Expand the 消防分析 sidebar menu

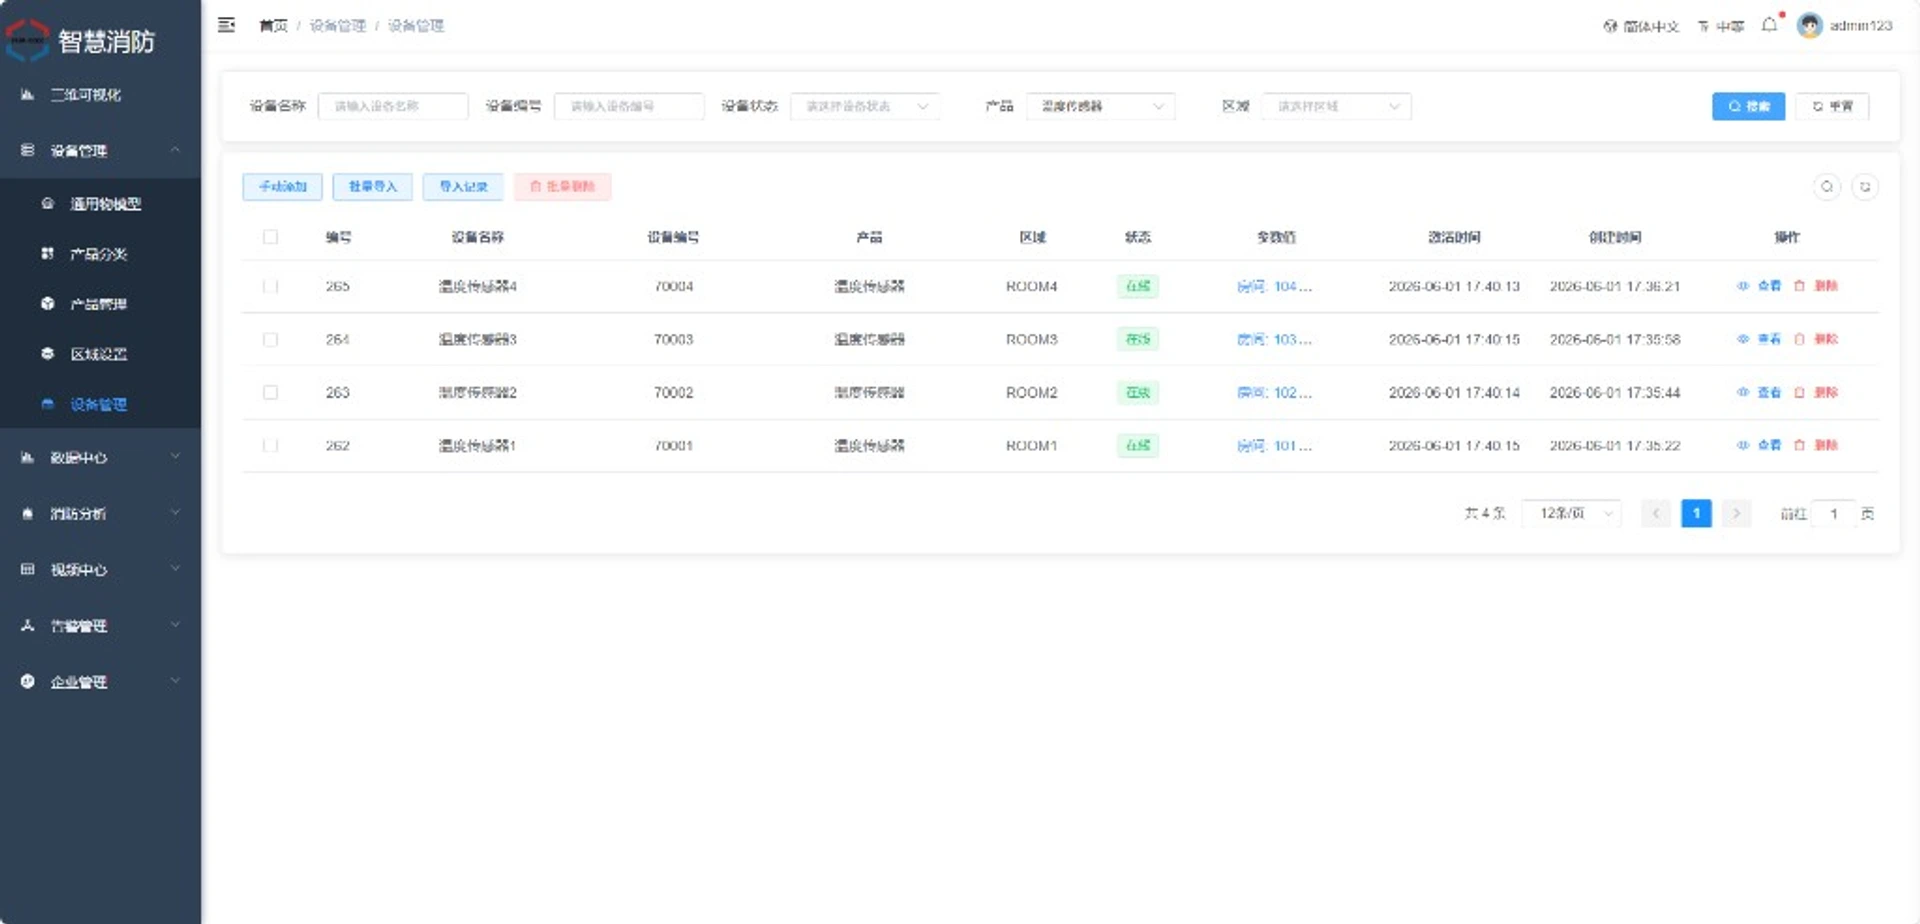point(100,513)
